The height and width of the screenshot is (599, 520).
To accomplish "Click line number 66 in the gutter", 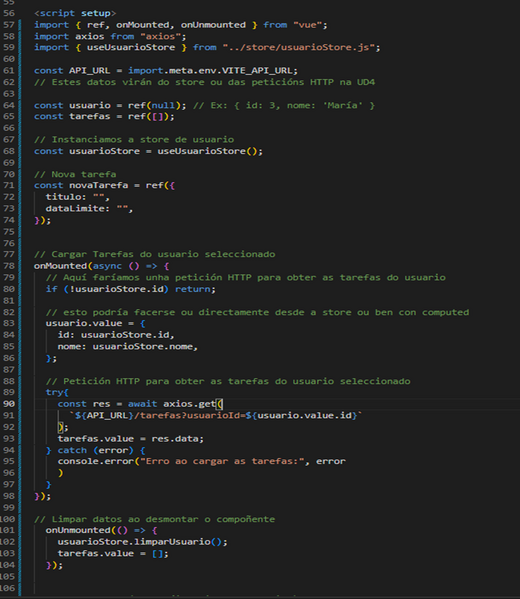I will point(9,128).
